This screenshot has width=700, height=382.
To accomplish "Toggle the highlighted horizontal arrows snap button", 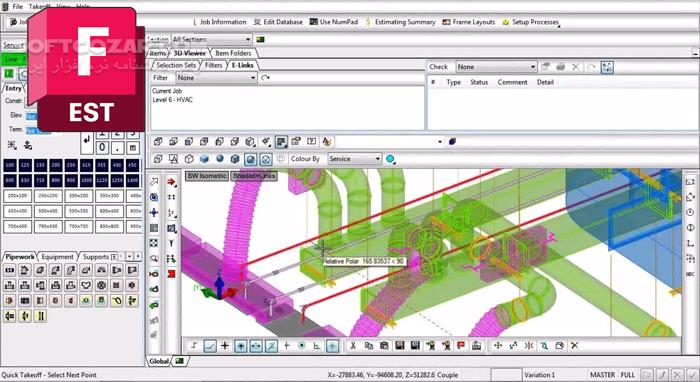I will [x=256, y=346].
